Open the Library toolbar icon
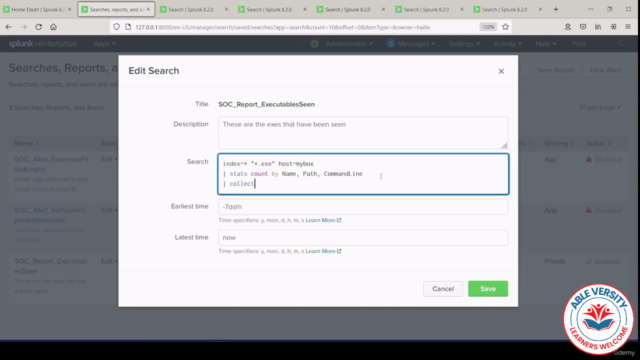 pyautogui.click(x=598, y=27)
